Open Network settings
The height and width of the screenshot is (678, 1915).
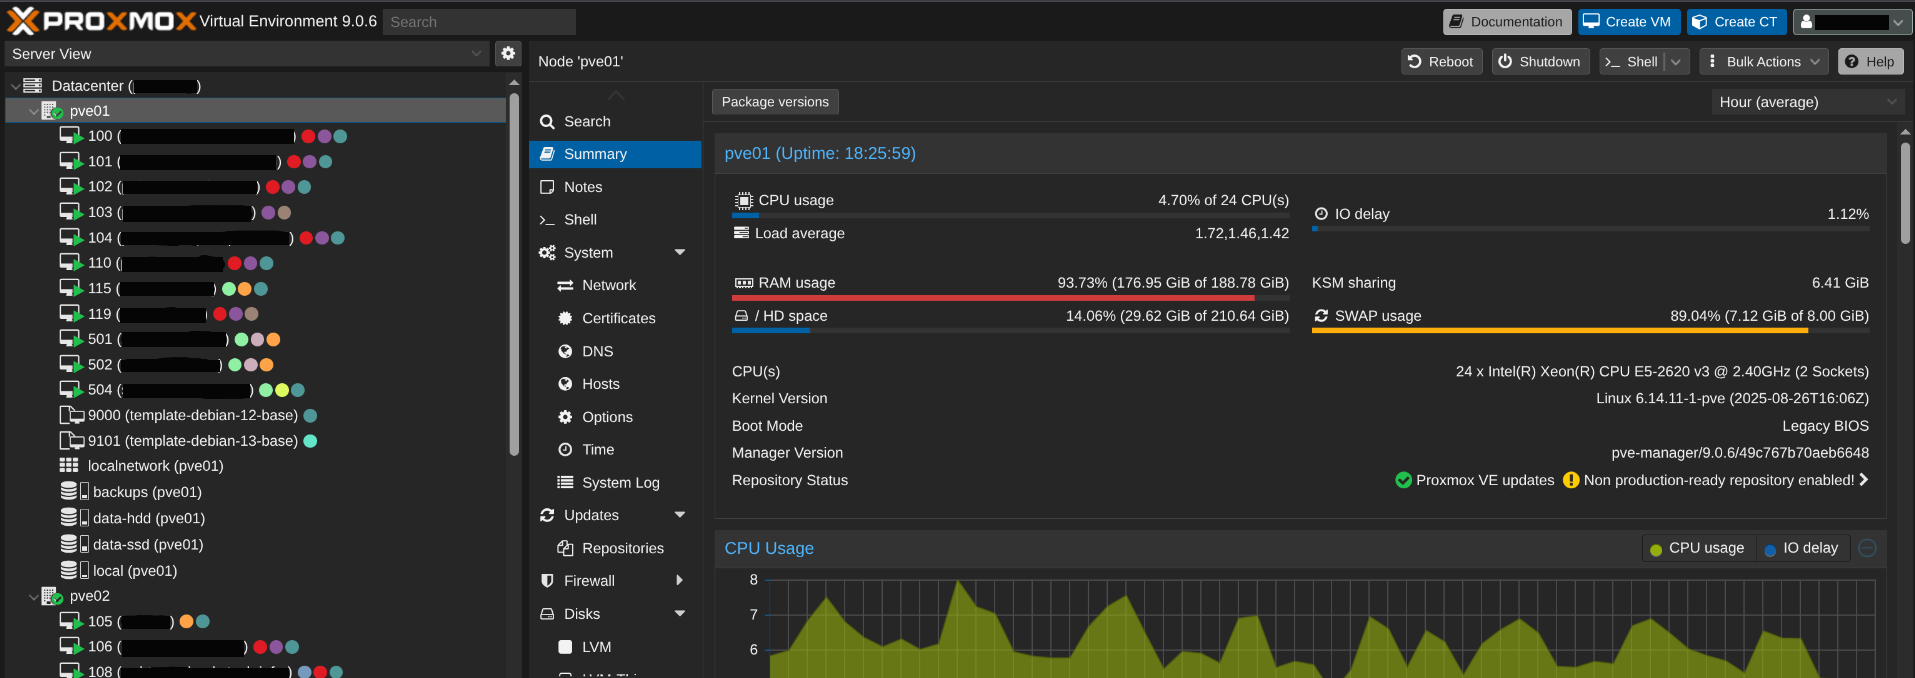[615, 285]
